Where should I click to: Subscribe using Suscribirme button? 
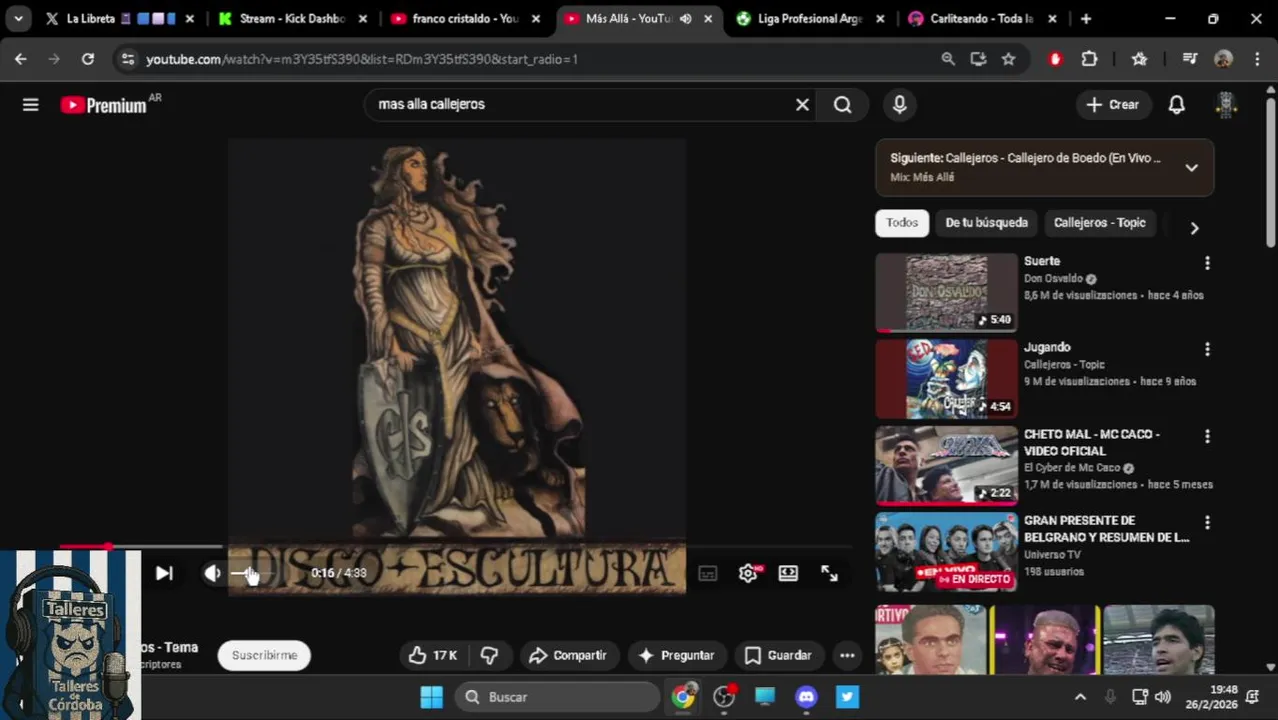point(264,655)
